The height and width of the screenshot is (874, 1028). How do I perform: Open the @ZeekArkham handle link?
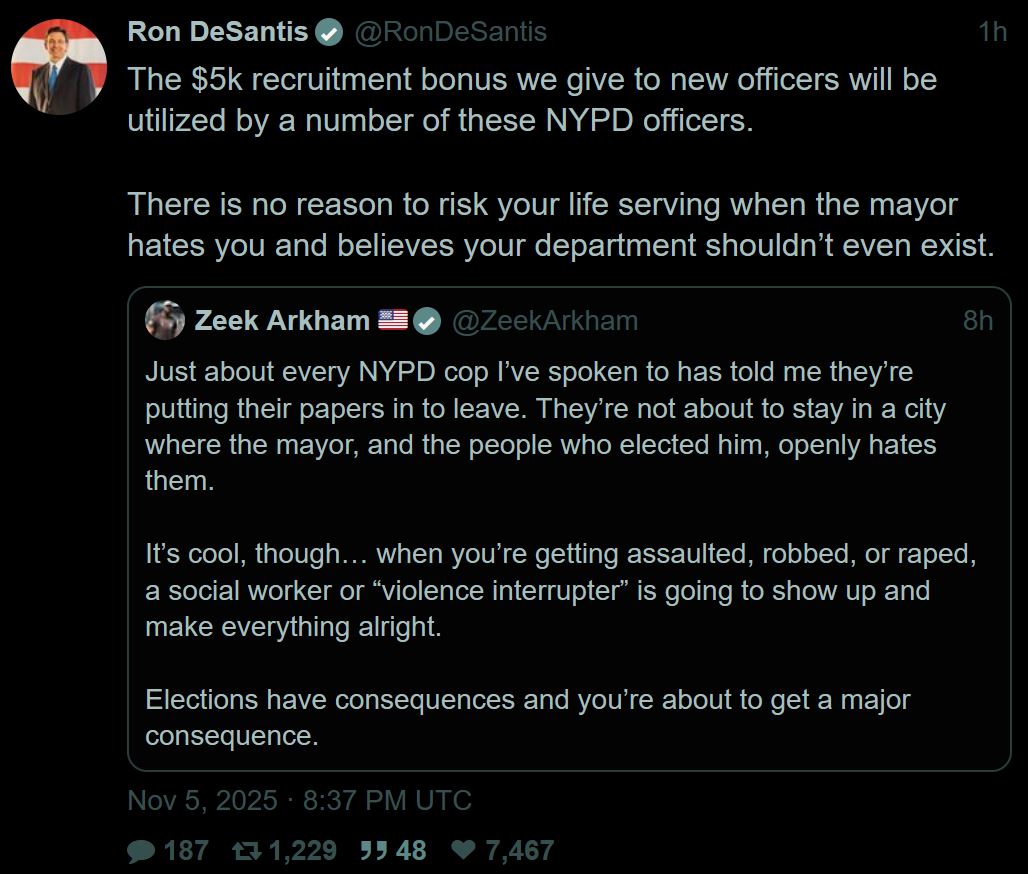(545, 320)
